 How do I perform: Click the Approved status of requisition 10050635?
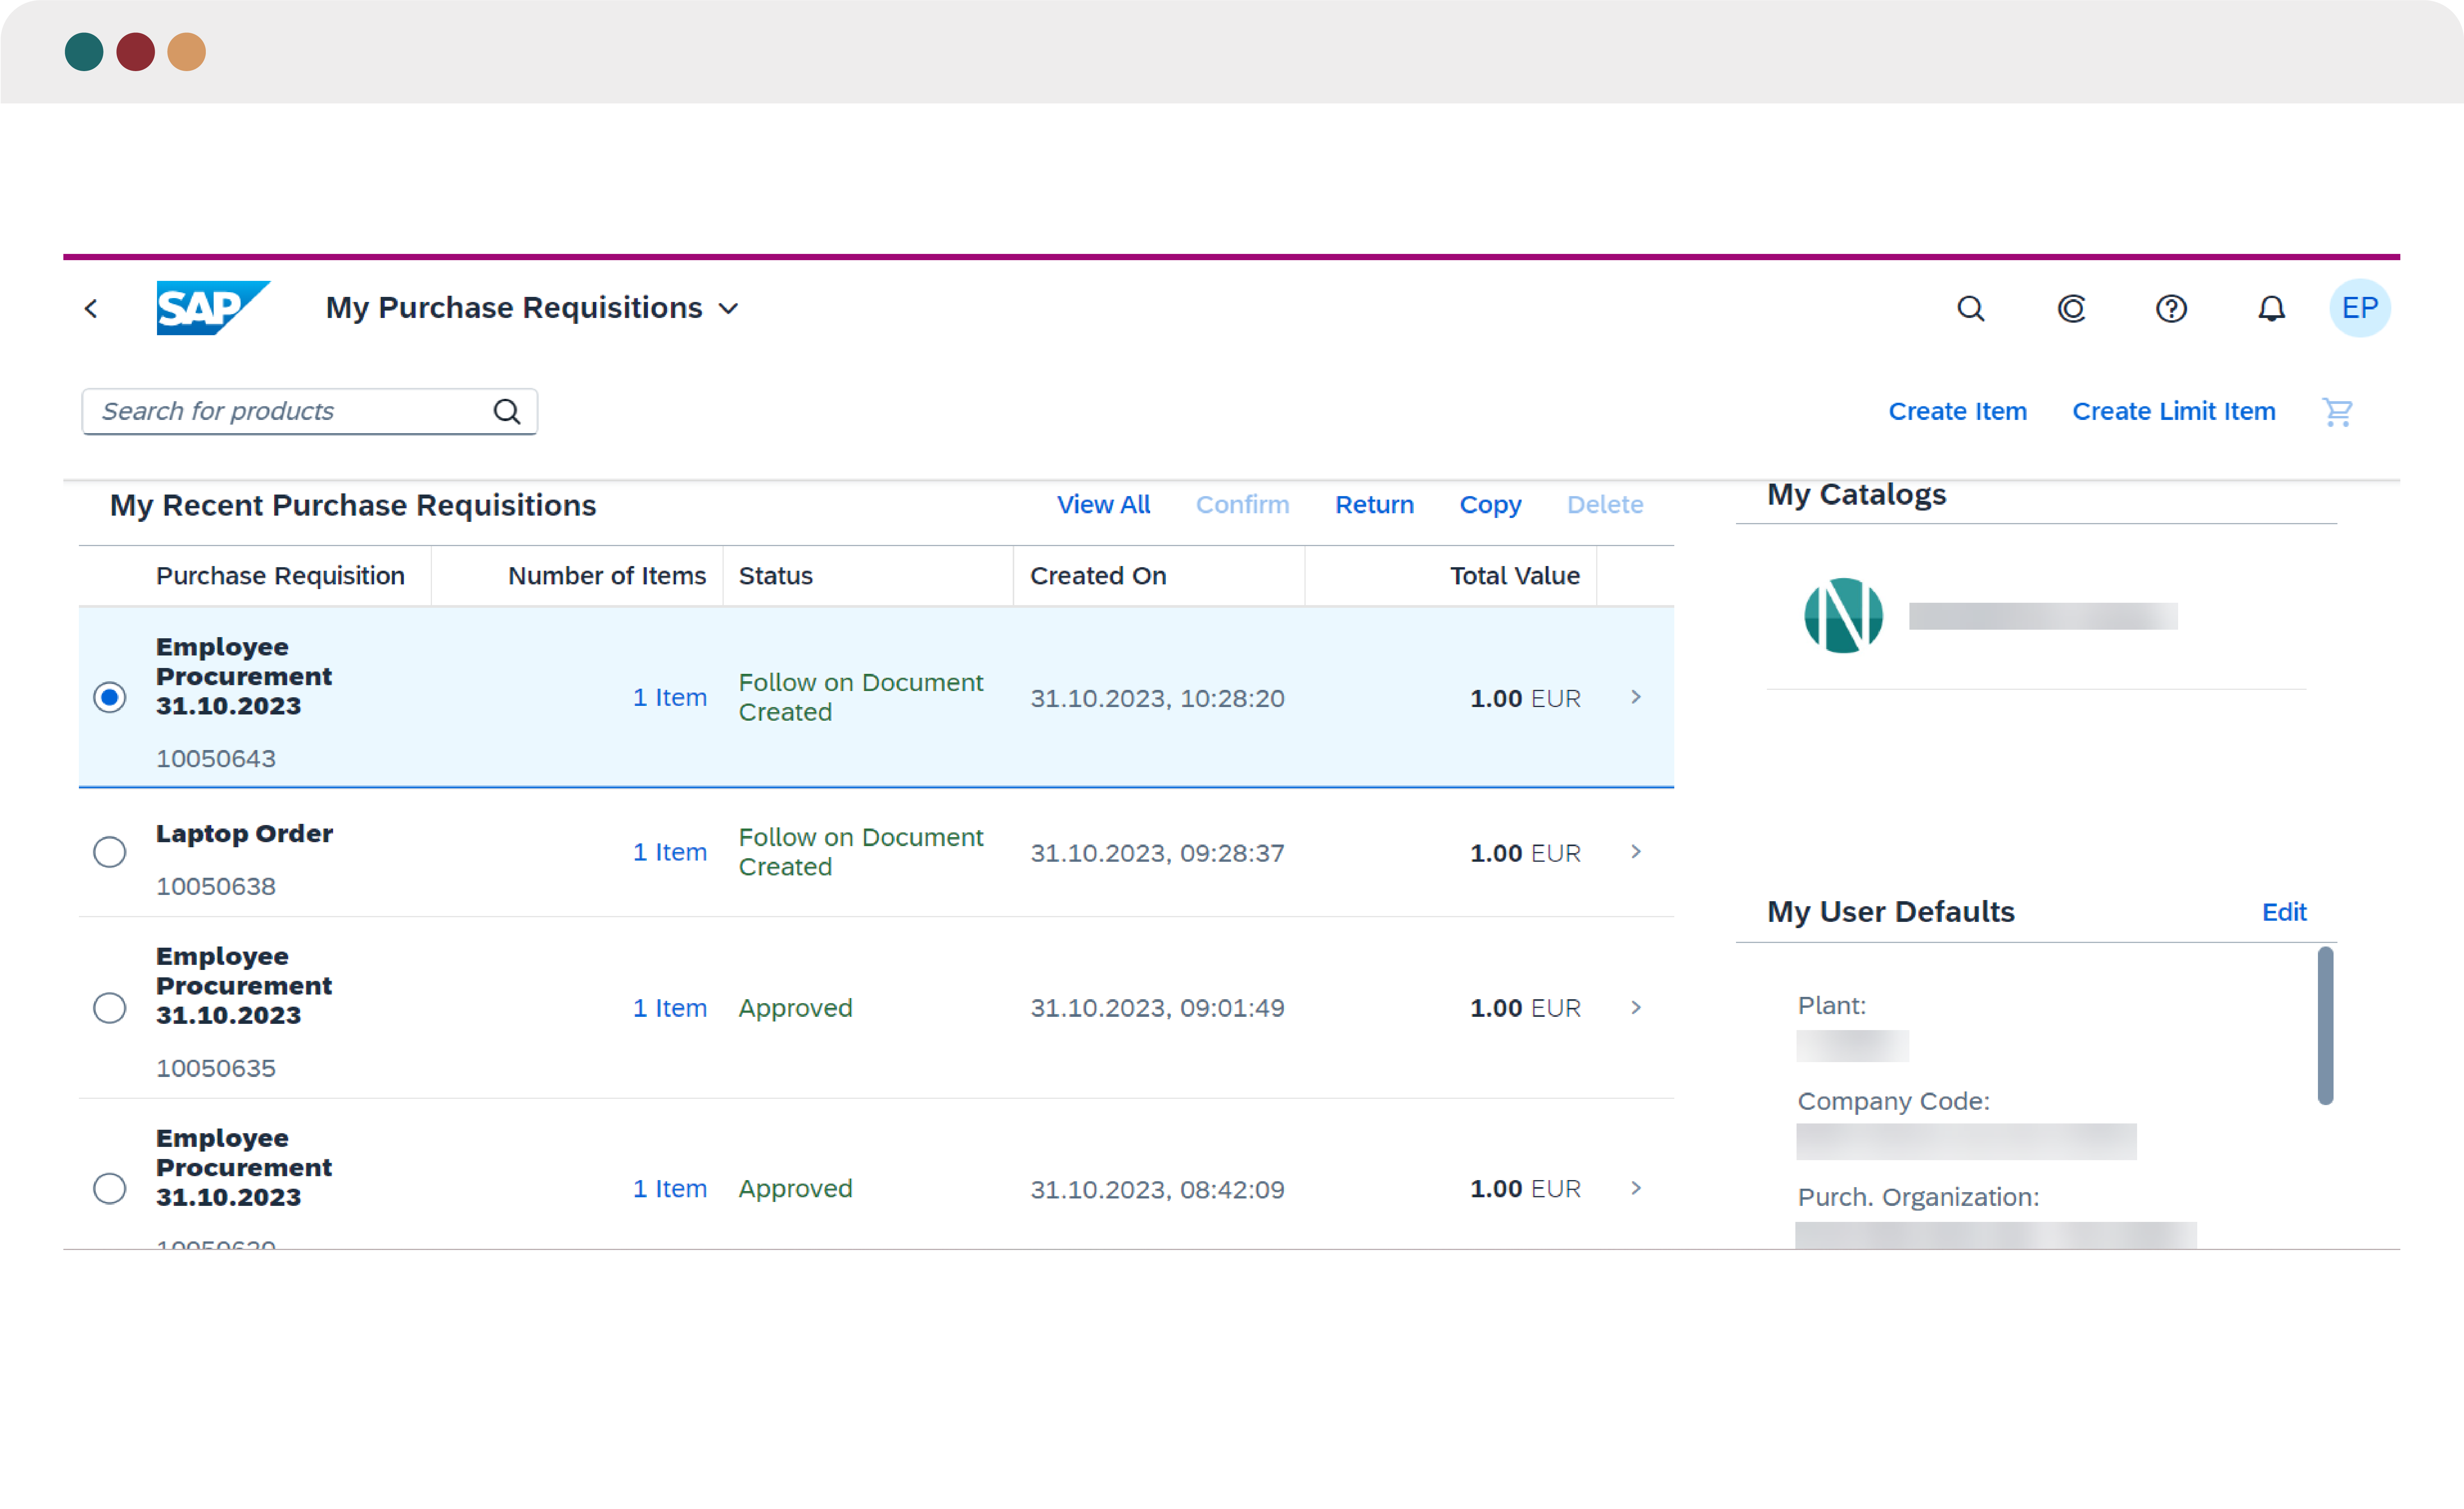(x=795, y=1008)
